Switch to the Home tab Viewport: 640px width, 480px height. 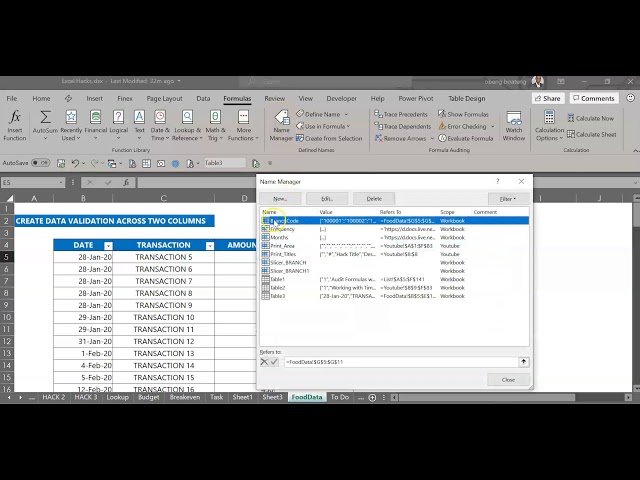pyautogui.click(x=41, y=98)
